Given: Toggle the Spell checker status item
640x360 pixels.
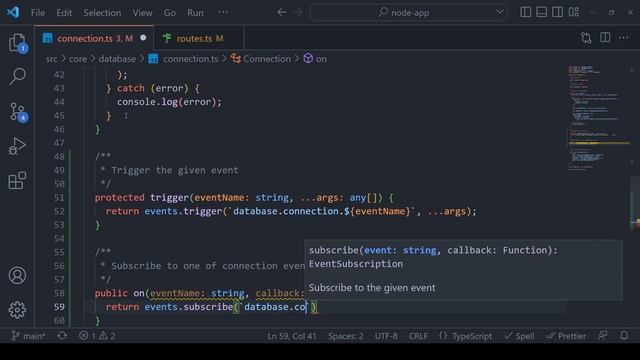Looking at the screenshot, I should coord(519,336).
